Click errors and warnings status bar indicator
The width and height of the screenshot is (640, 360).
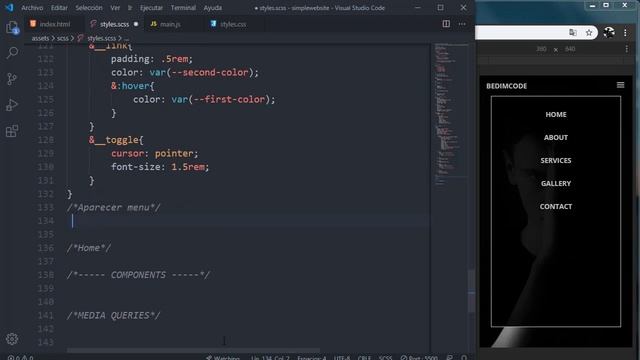20,357
